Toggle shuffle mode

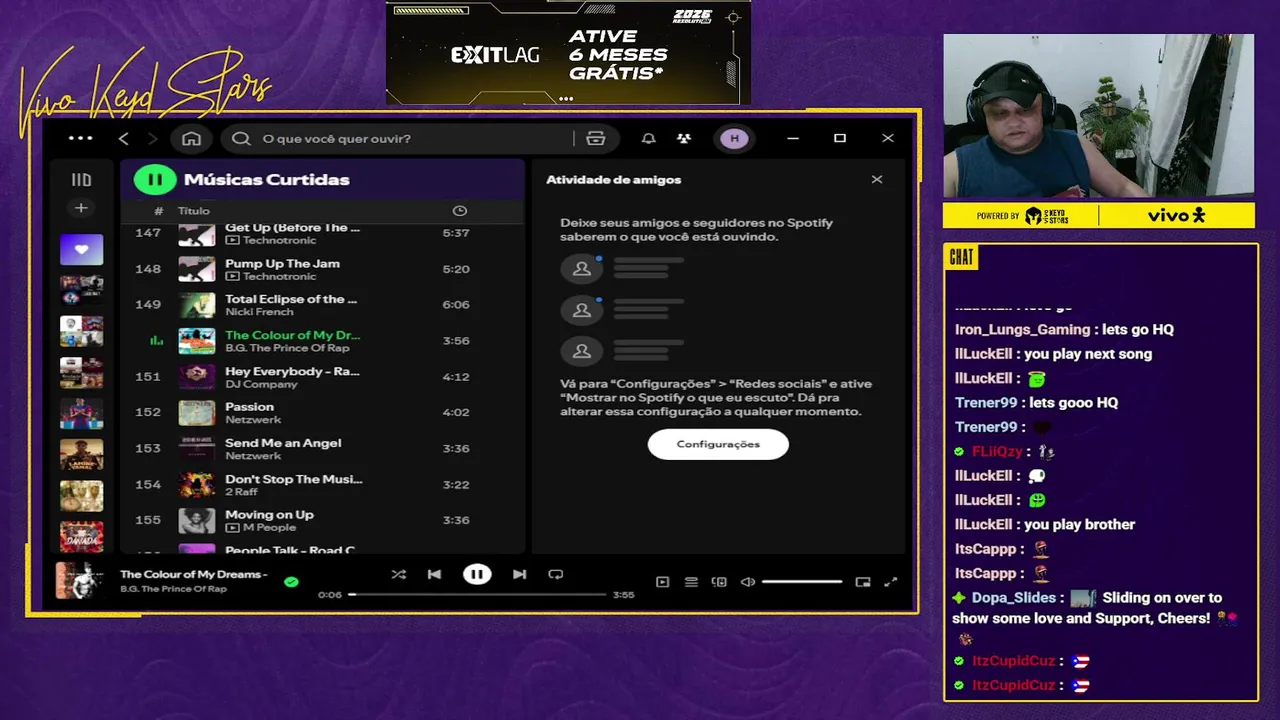(398, 574)
